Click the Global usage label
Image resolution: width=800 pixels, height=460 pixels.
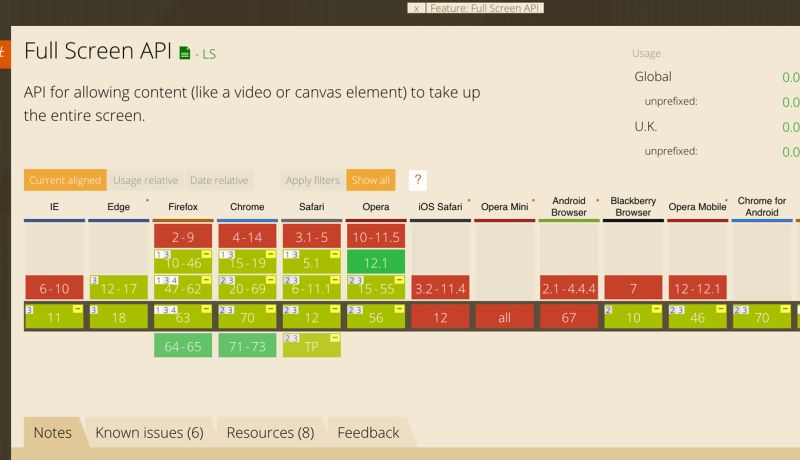(x=653, y=76)
